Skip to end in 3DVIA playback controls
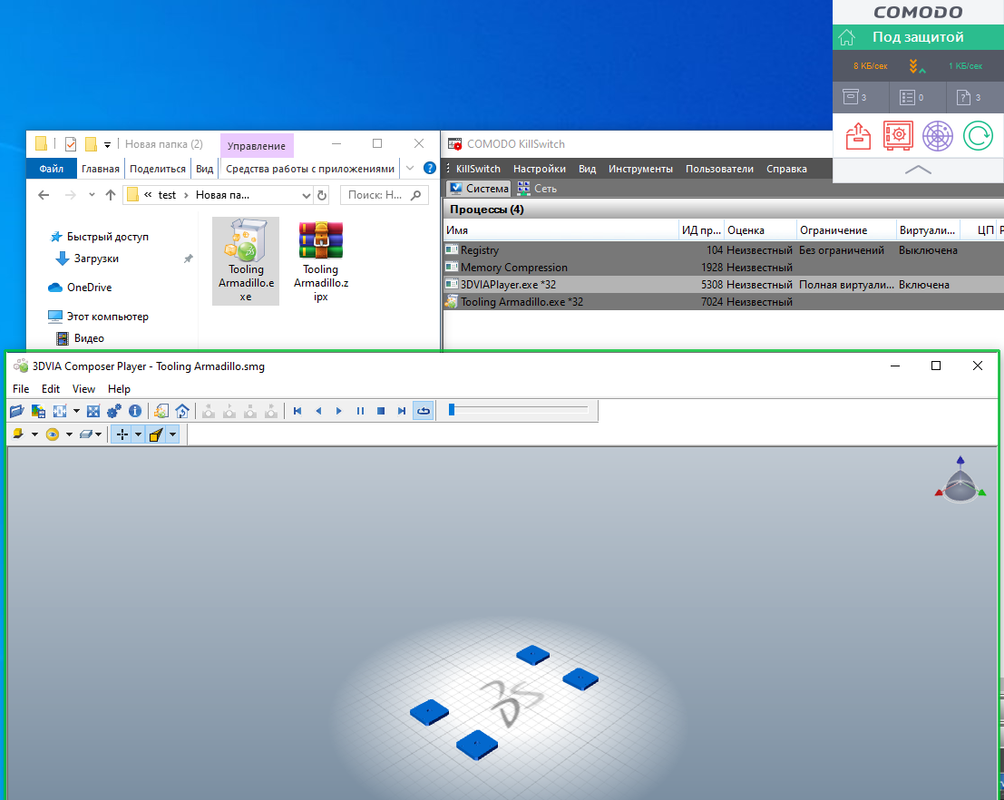Viewport: 1004px width, 800px height. [x=402, y=411]
